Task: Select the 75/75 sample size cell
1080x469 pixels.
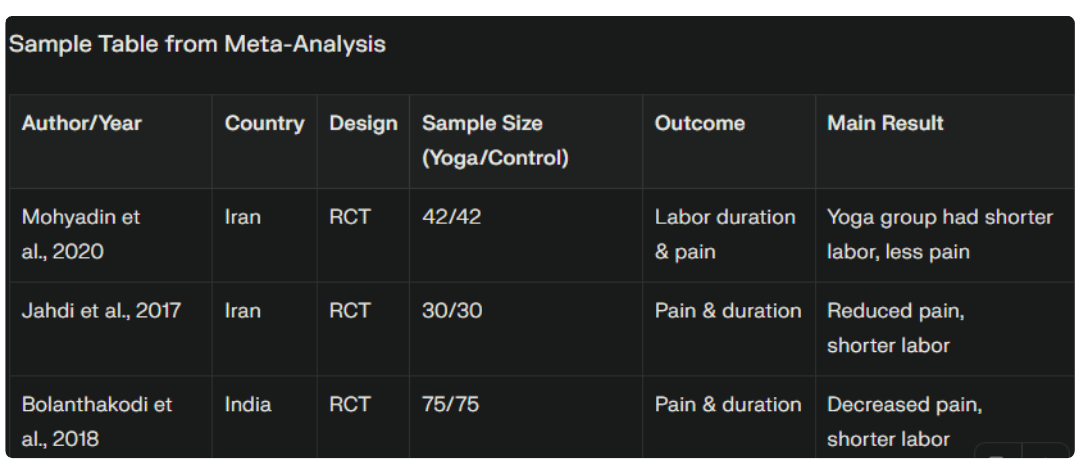Action: point(451,405)
